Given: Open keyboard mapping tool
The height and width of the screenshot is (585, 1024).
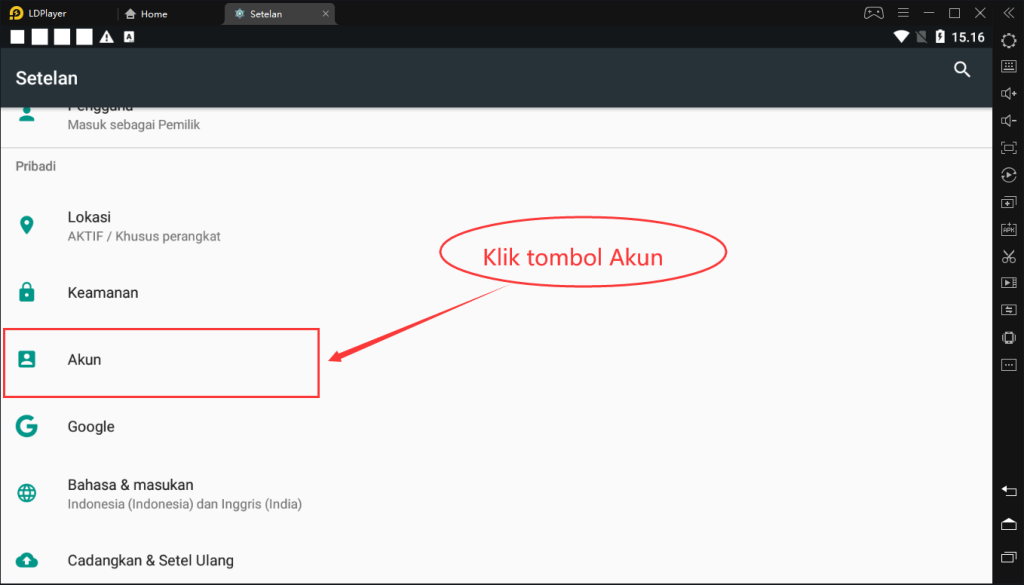Looking at the screenshot, I should 1009,66.
